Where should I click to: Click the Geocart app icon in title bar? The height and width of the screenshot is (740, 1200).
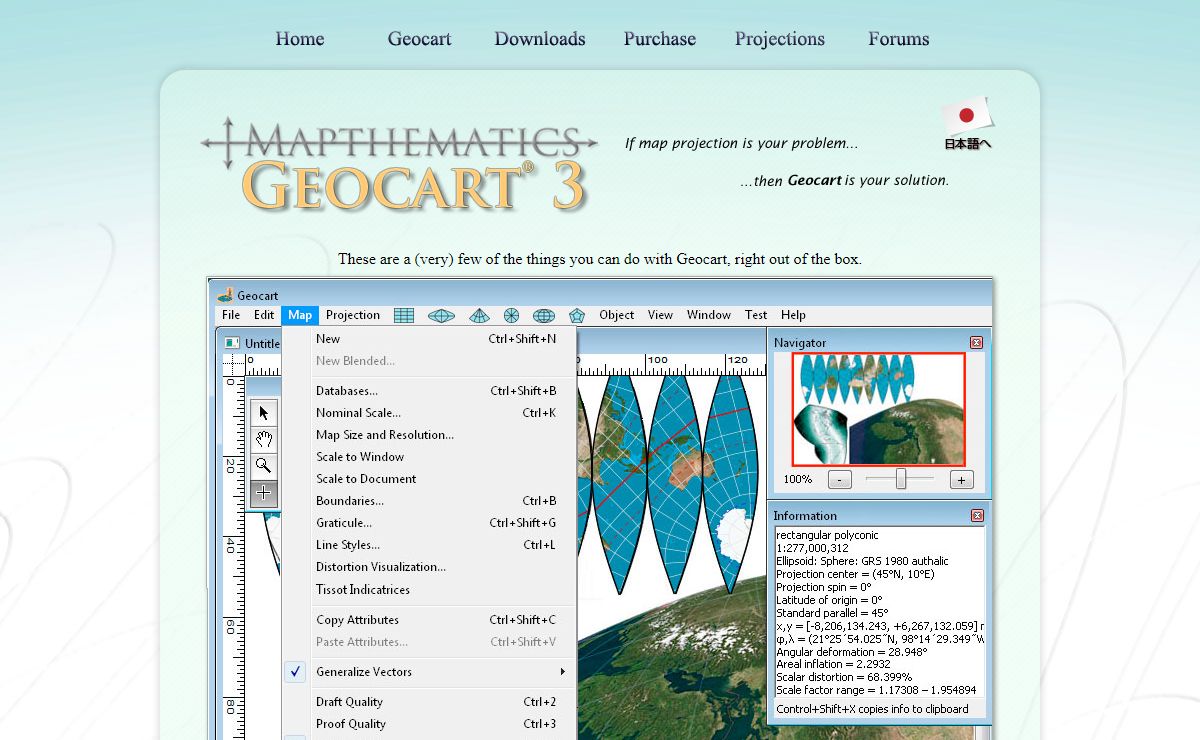click(x=225, y=295)
